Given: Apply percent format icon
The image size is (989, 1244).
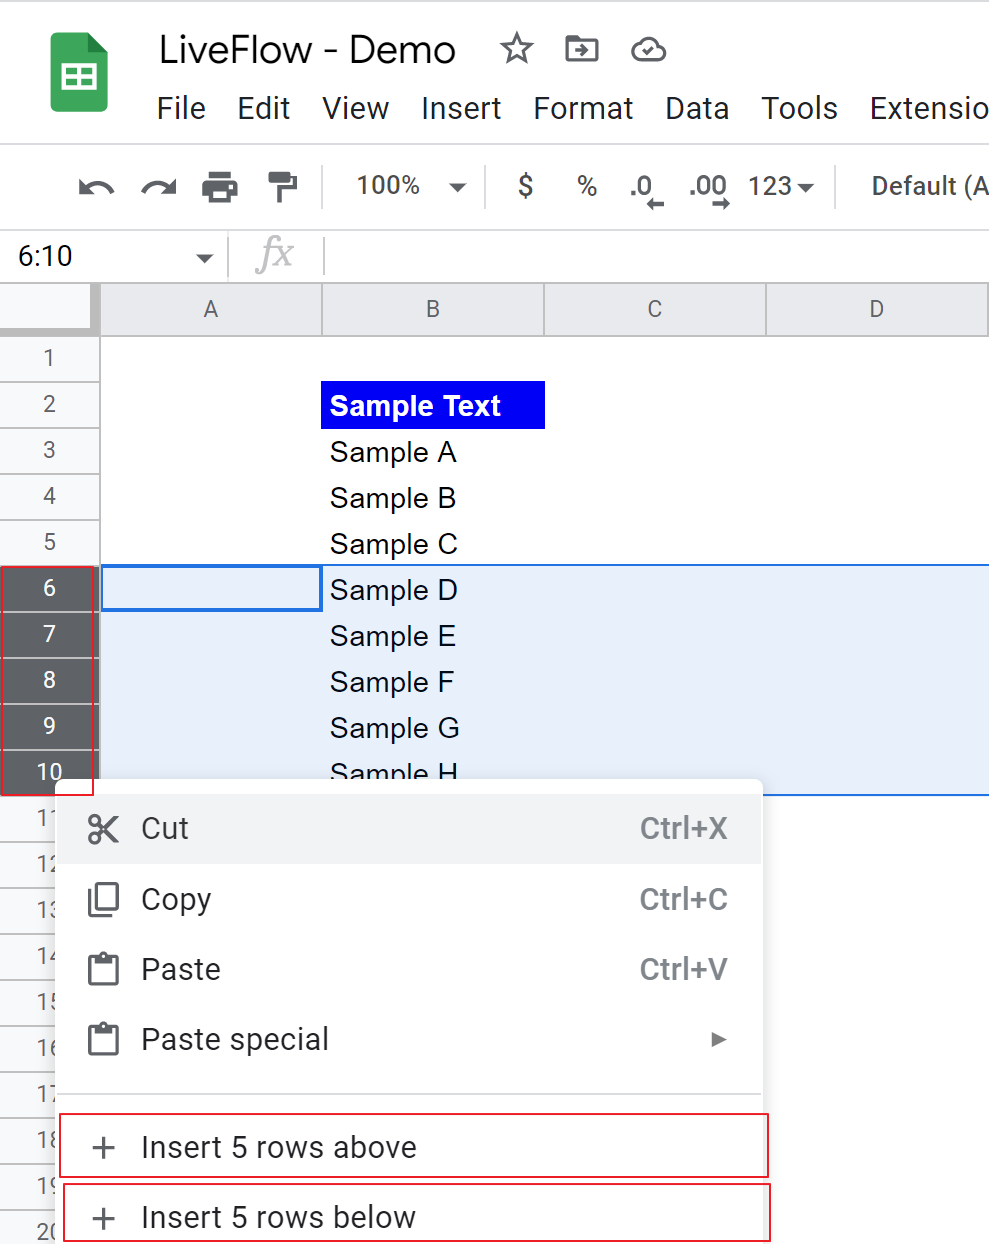Looking at the screenshot, I should [585, 186].
